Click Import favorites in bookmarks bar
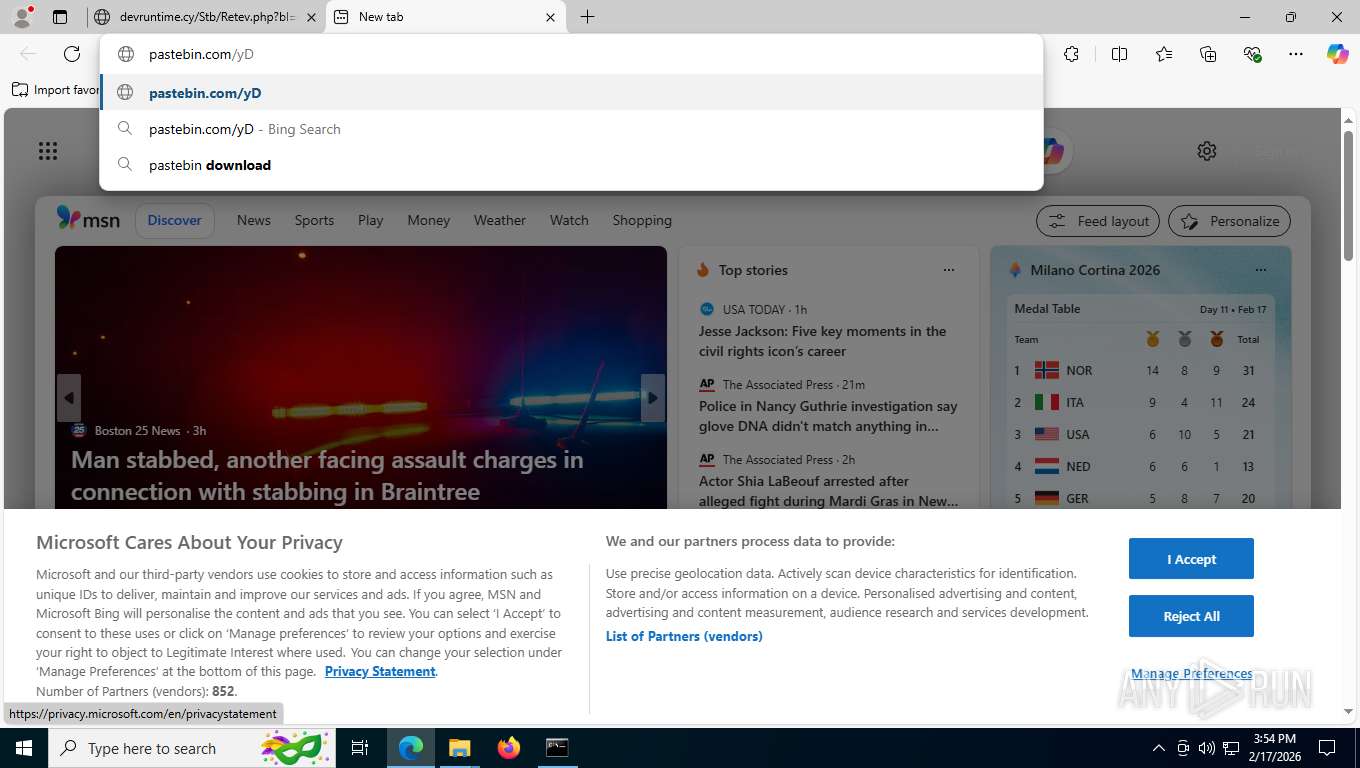The height and width of the screenshot is (768, 1360). (x=56, y=90)
